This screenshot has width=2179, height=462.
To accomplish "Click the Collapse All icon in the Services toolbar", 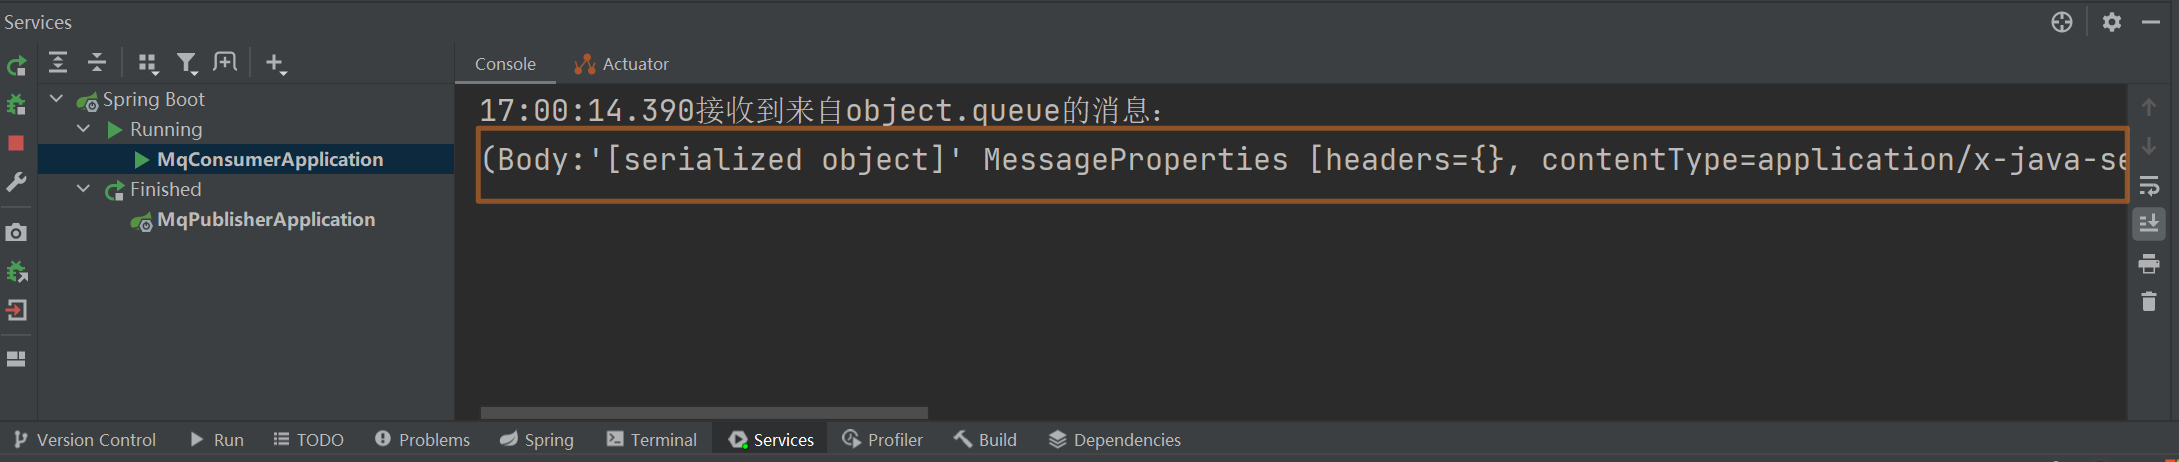I will [x=97, y=63].
